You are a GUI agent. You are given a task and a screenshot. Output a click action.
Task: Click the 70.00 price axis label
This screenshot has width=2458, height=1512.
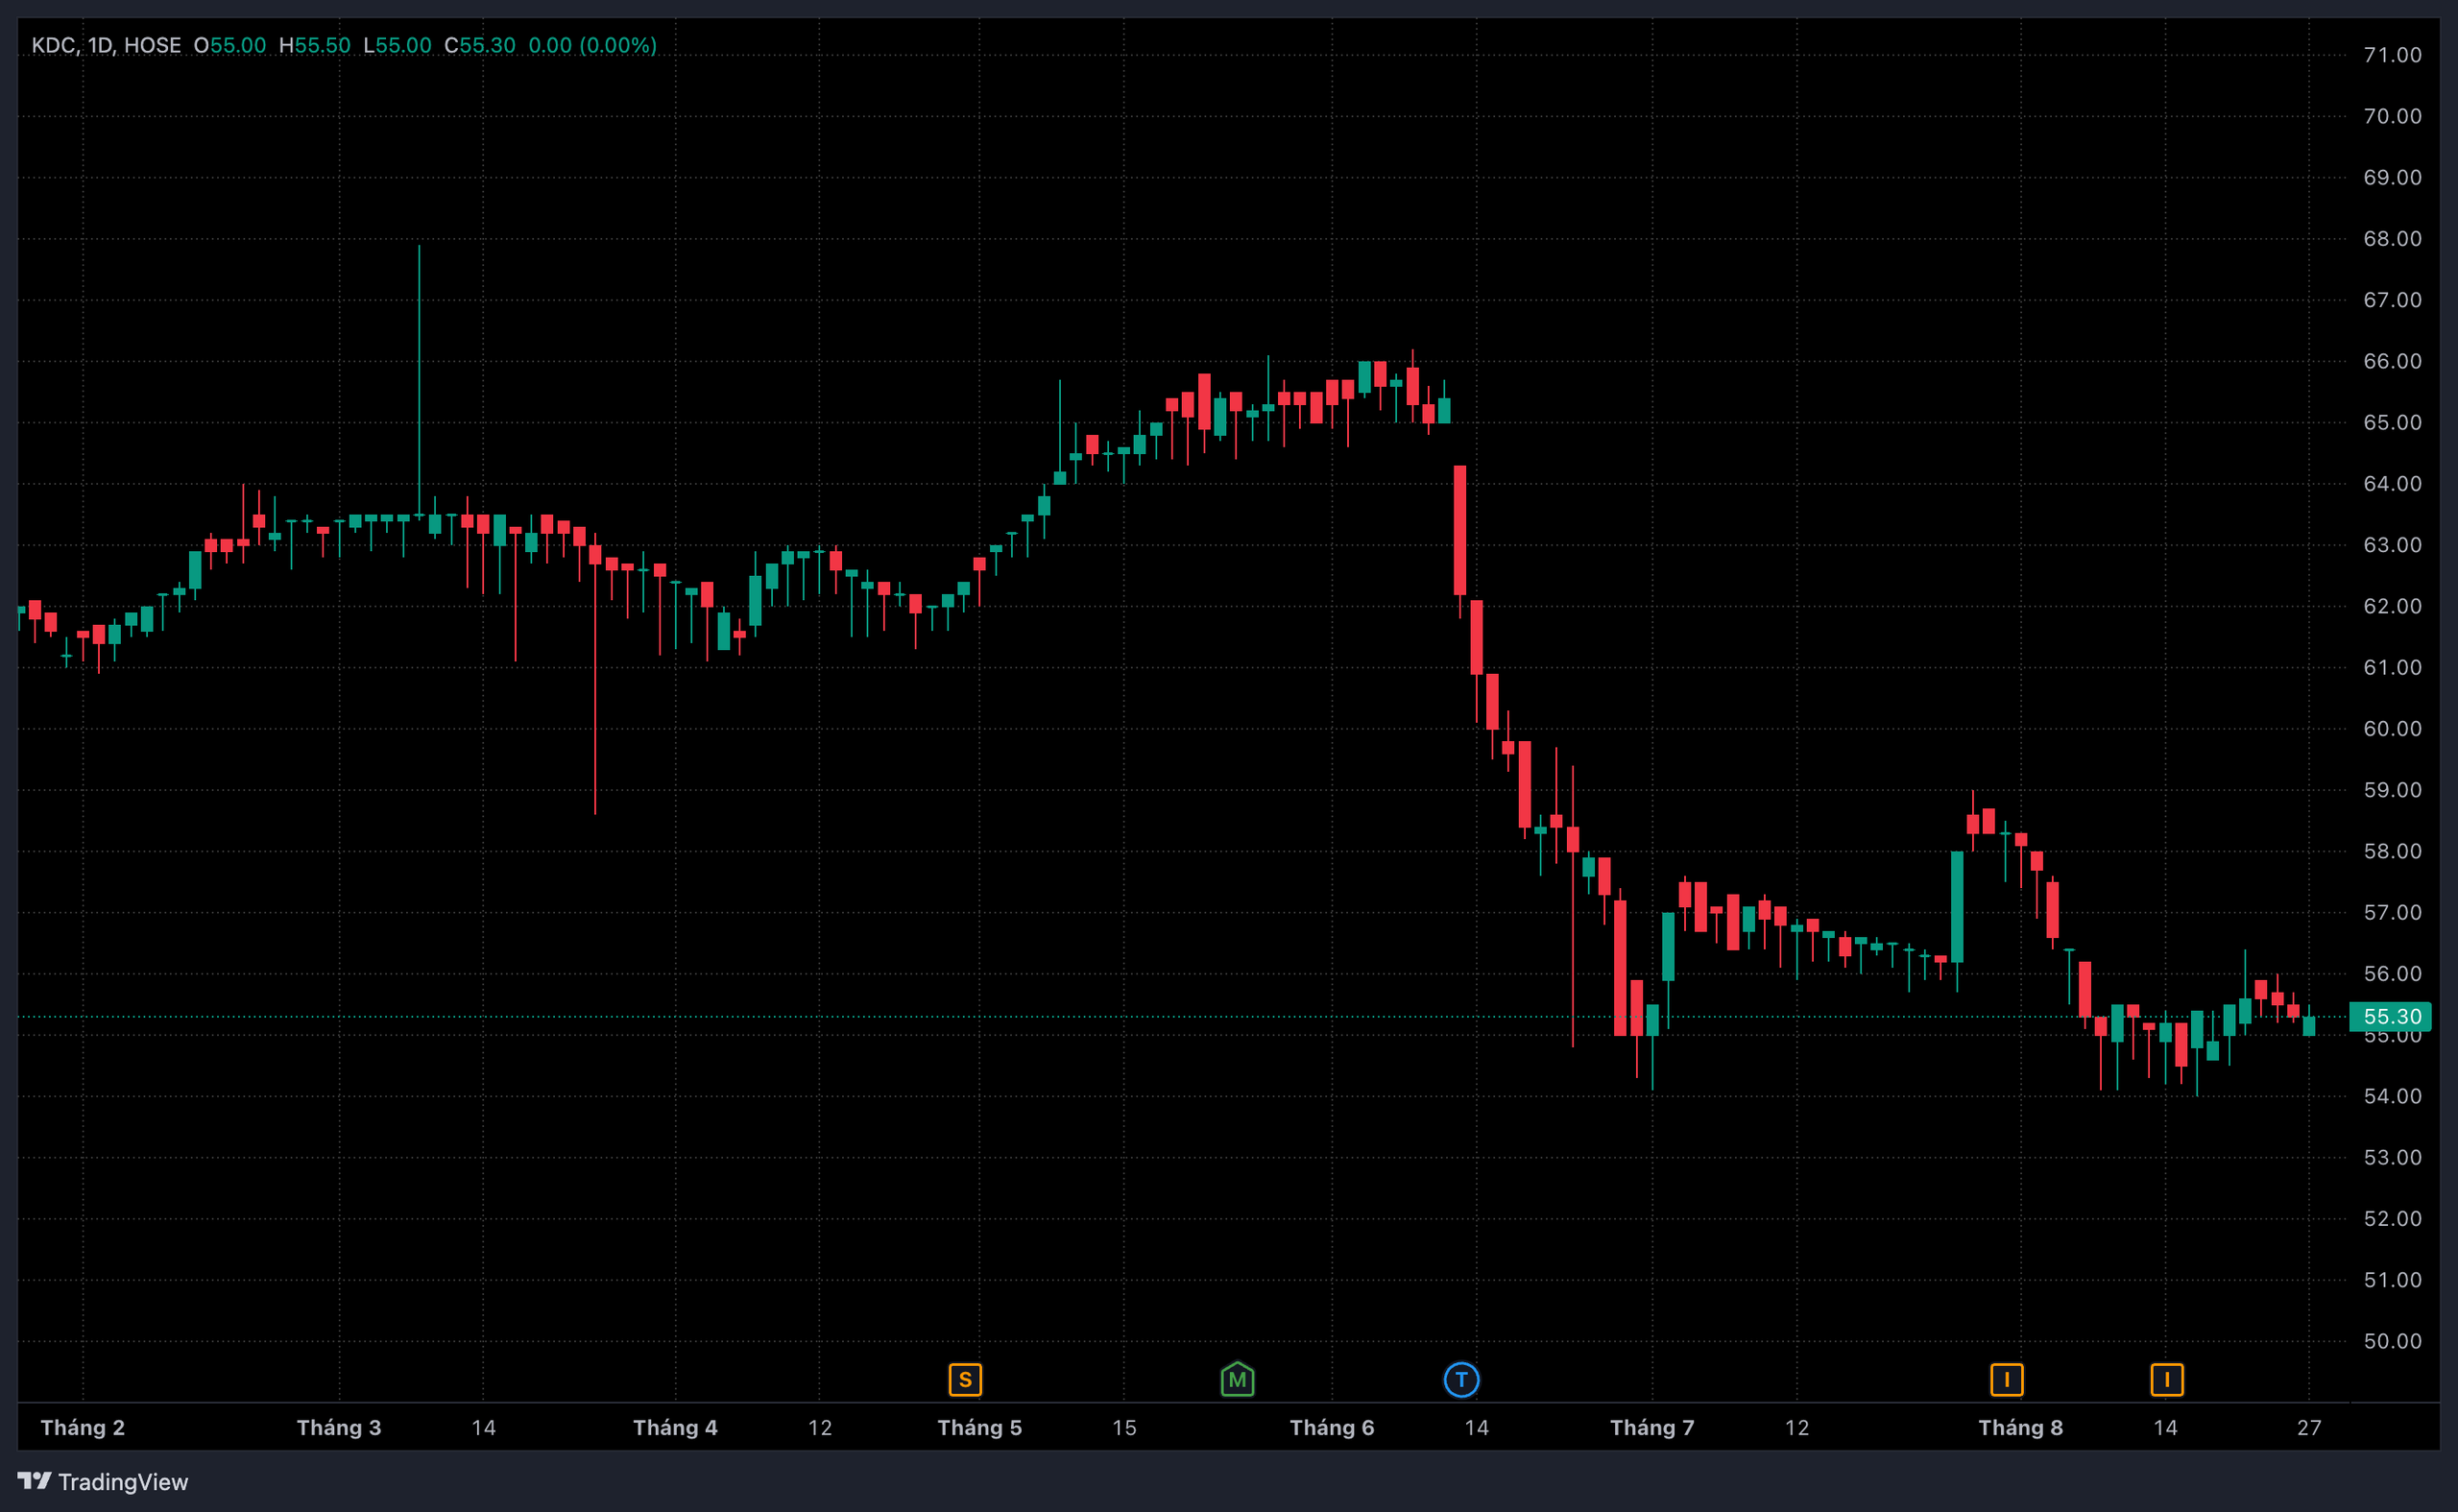(x=2392, y=116)
